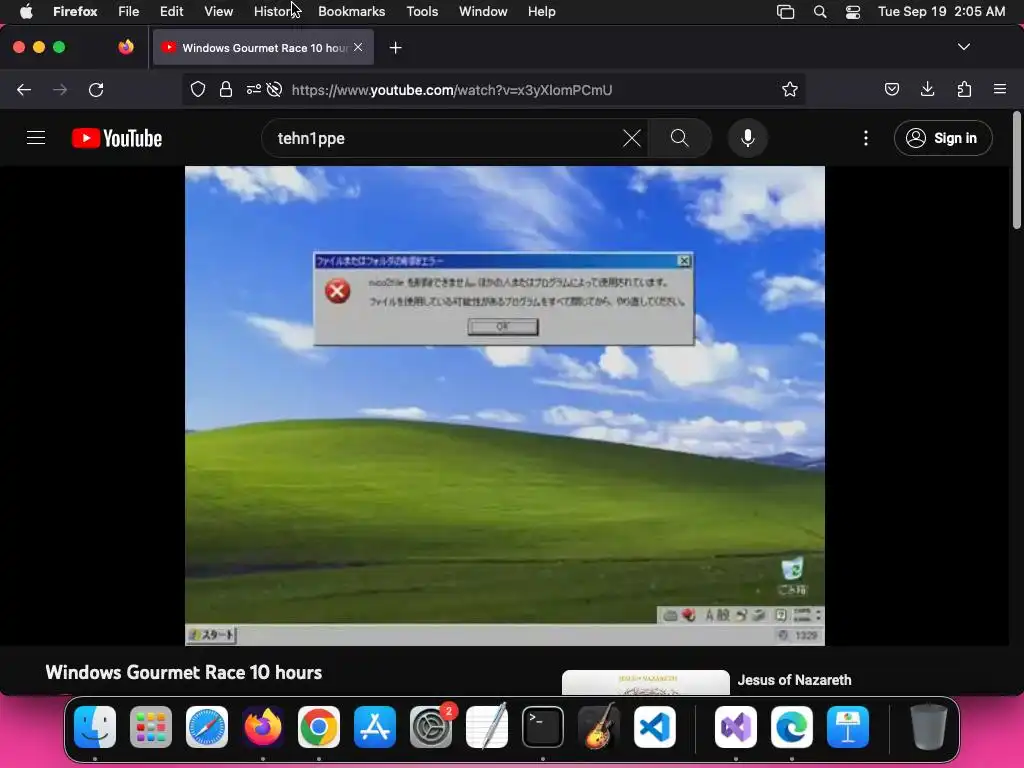Go forward to the next page
This screenshot has width=1024, height=768.
point(60,89)
